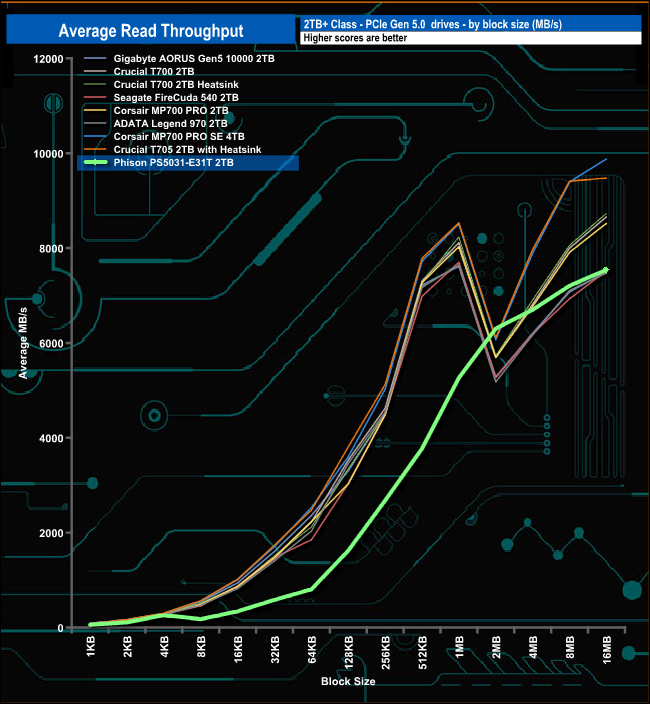Click the orange Crucial T705 legend line swatch
The height and width of the screenshot is (704, 650).
click(x=95, y=150)
